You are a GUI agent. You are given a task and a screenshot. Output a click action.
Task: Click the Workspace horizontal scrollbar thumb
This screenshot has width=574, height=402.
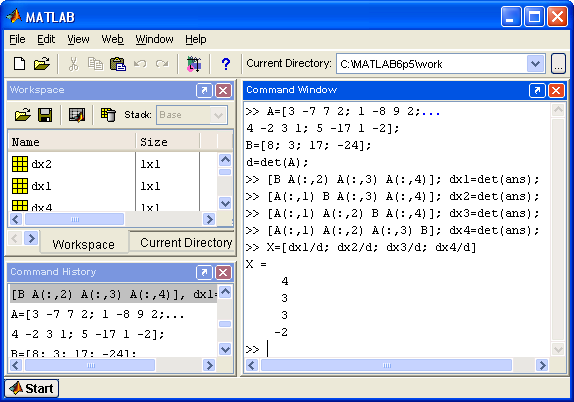pos(75,219)
